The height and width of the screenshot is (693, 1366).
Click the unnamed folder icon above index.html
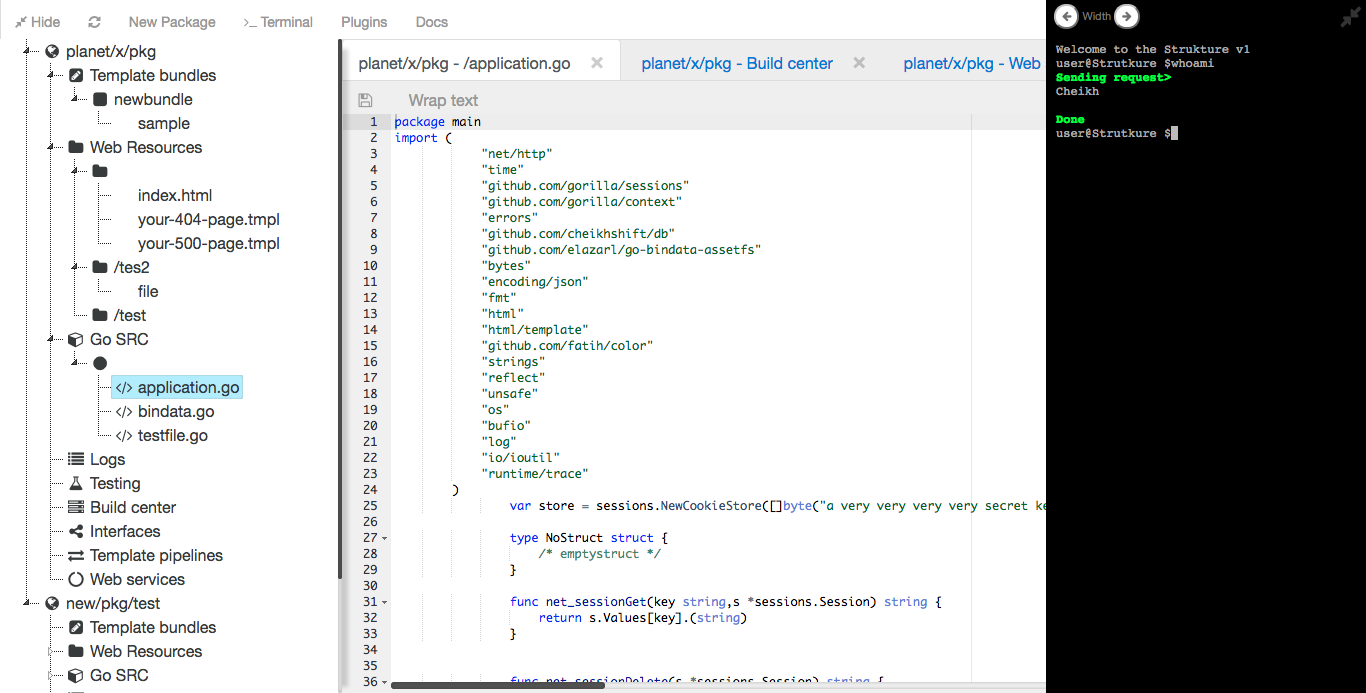point(100,172)
